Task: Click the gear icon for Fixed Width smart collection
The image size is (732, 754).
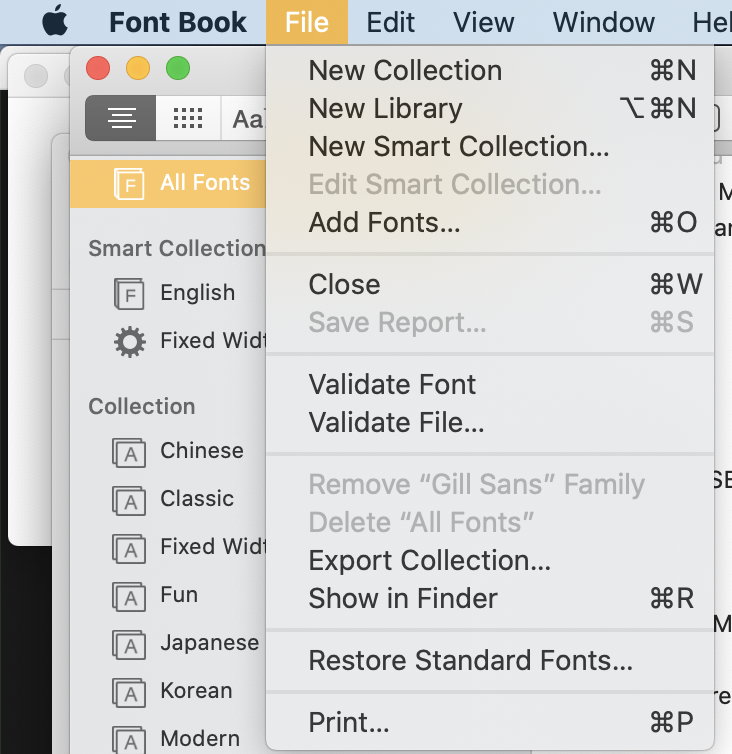Action: [130, 342]
